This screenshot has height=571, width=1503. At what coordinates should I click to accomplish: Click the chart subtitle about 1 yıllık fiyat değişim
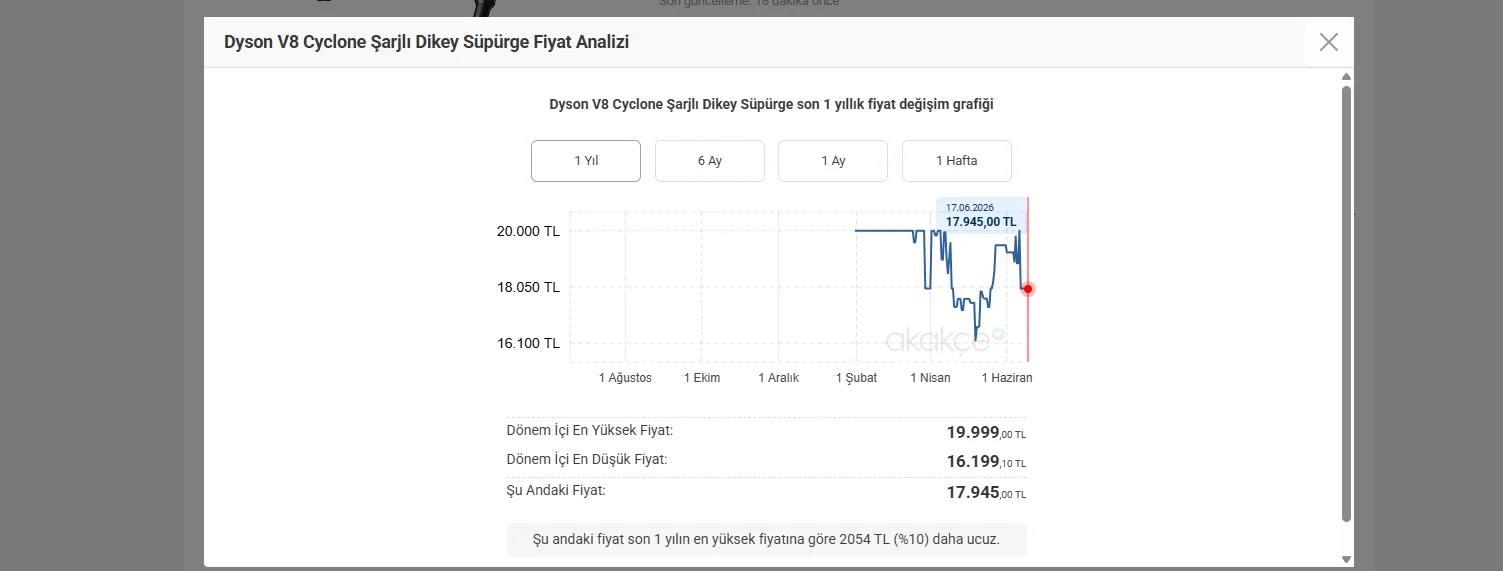[x=771, y=104]
